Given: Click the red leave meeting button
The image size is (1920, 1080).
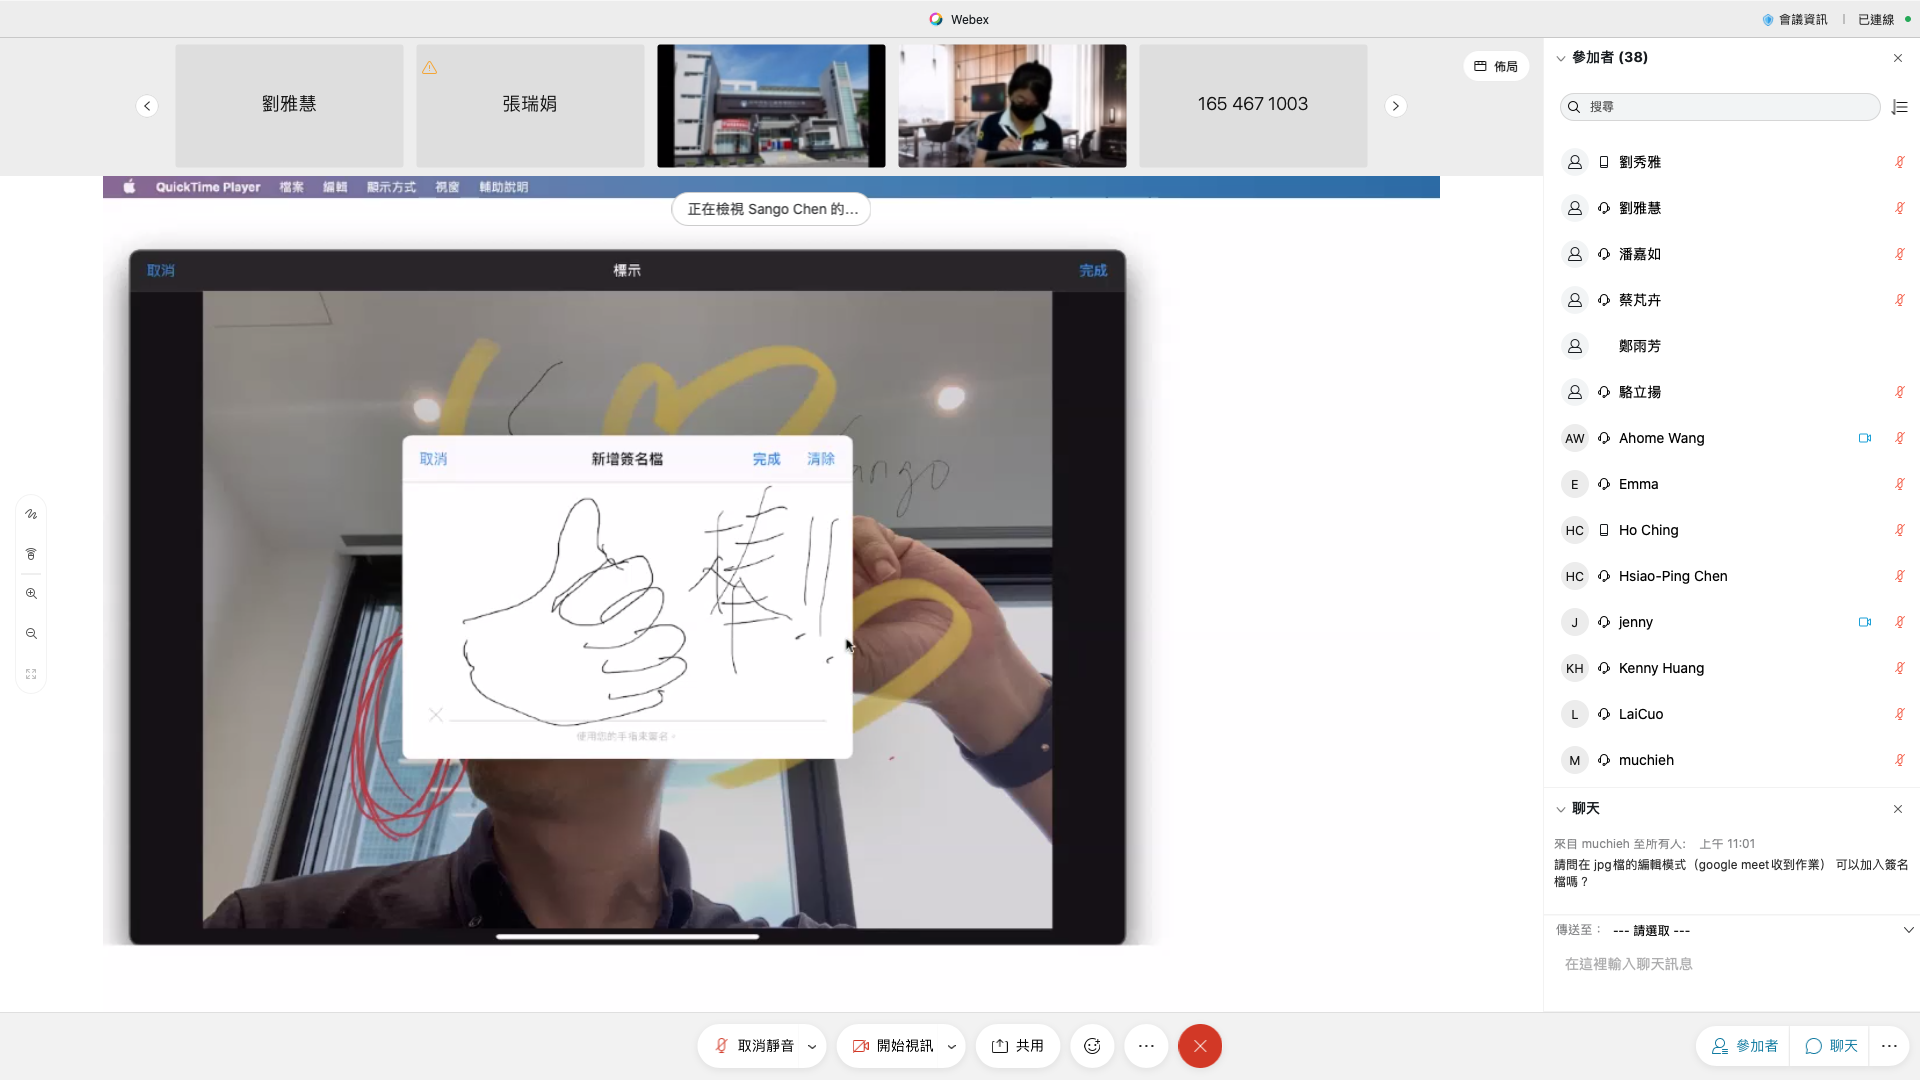Looking at the screenshot, I should (1199, 1046).
